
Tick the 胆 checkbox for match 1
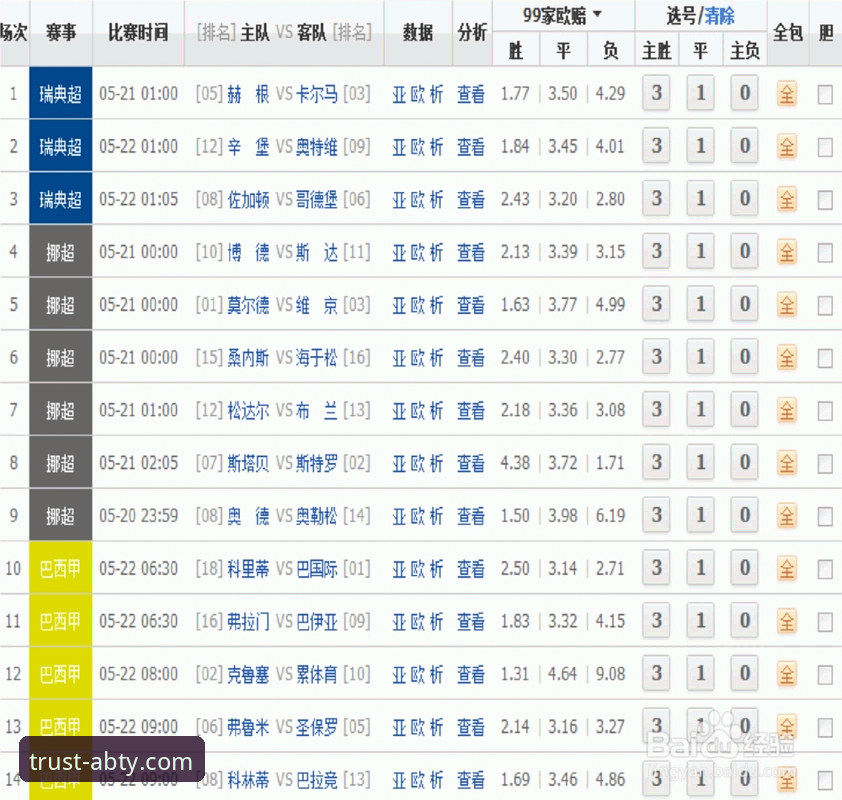coord(825,95)
